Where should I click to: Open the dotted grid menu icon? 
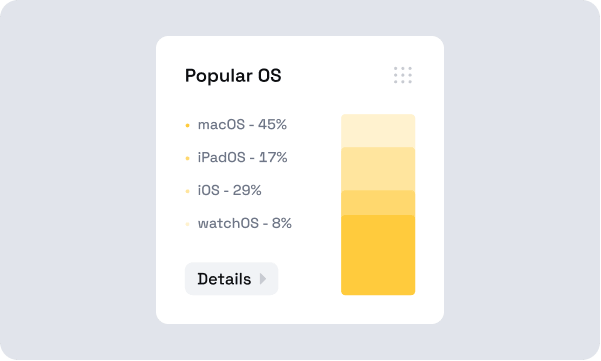pyautogui.click(x=403, y=75)
